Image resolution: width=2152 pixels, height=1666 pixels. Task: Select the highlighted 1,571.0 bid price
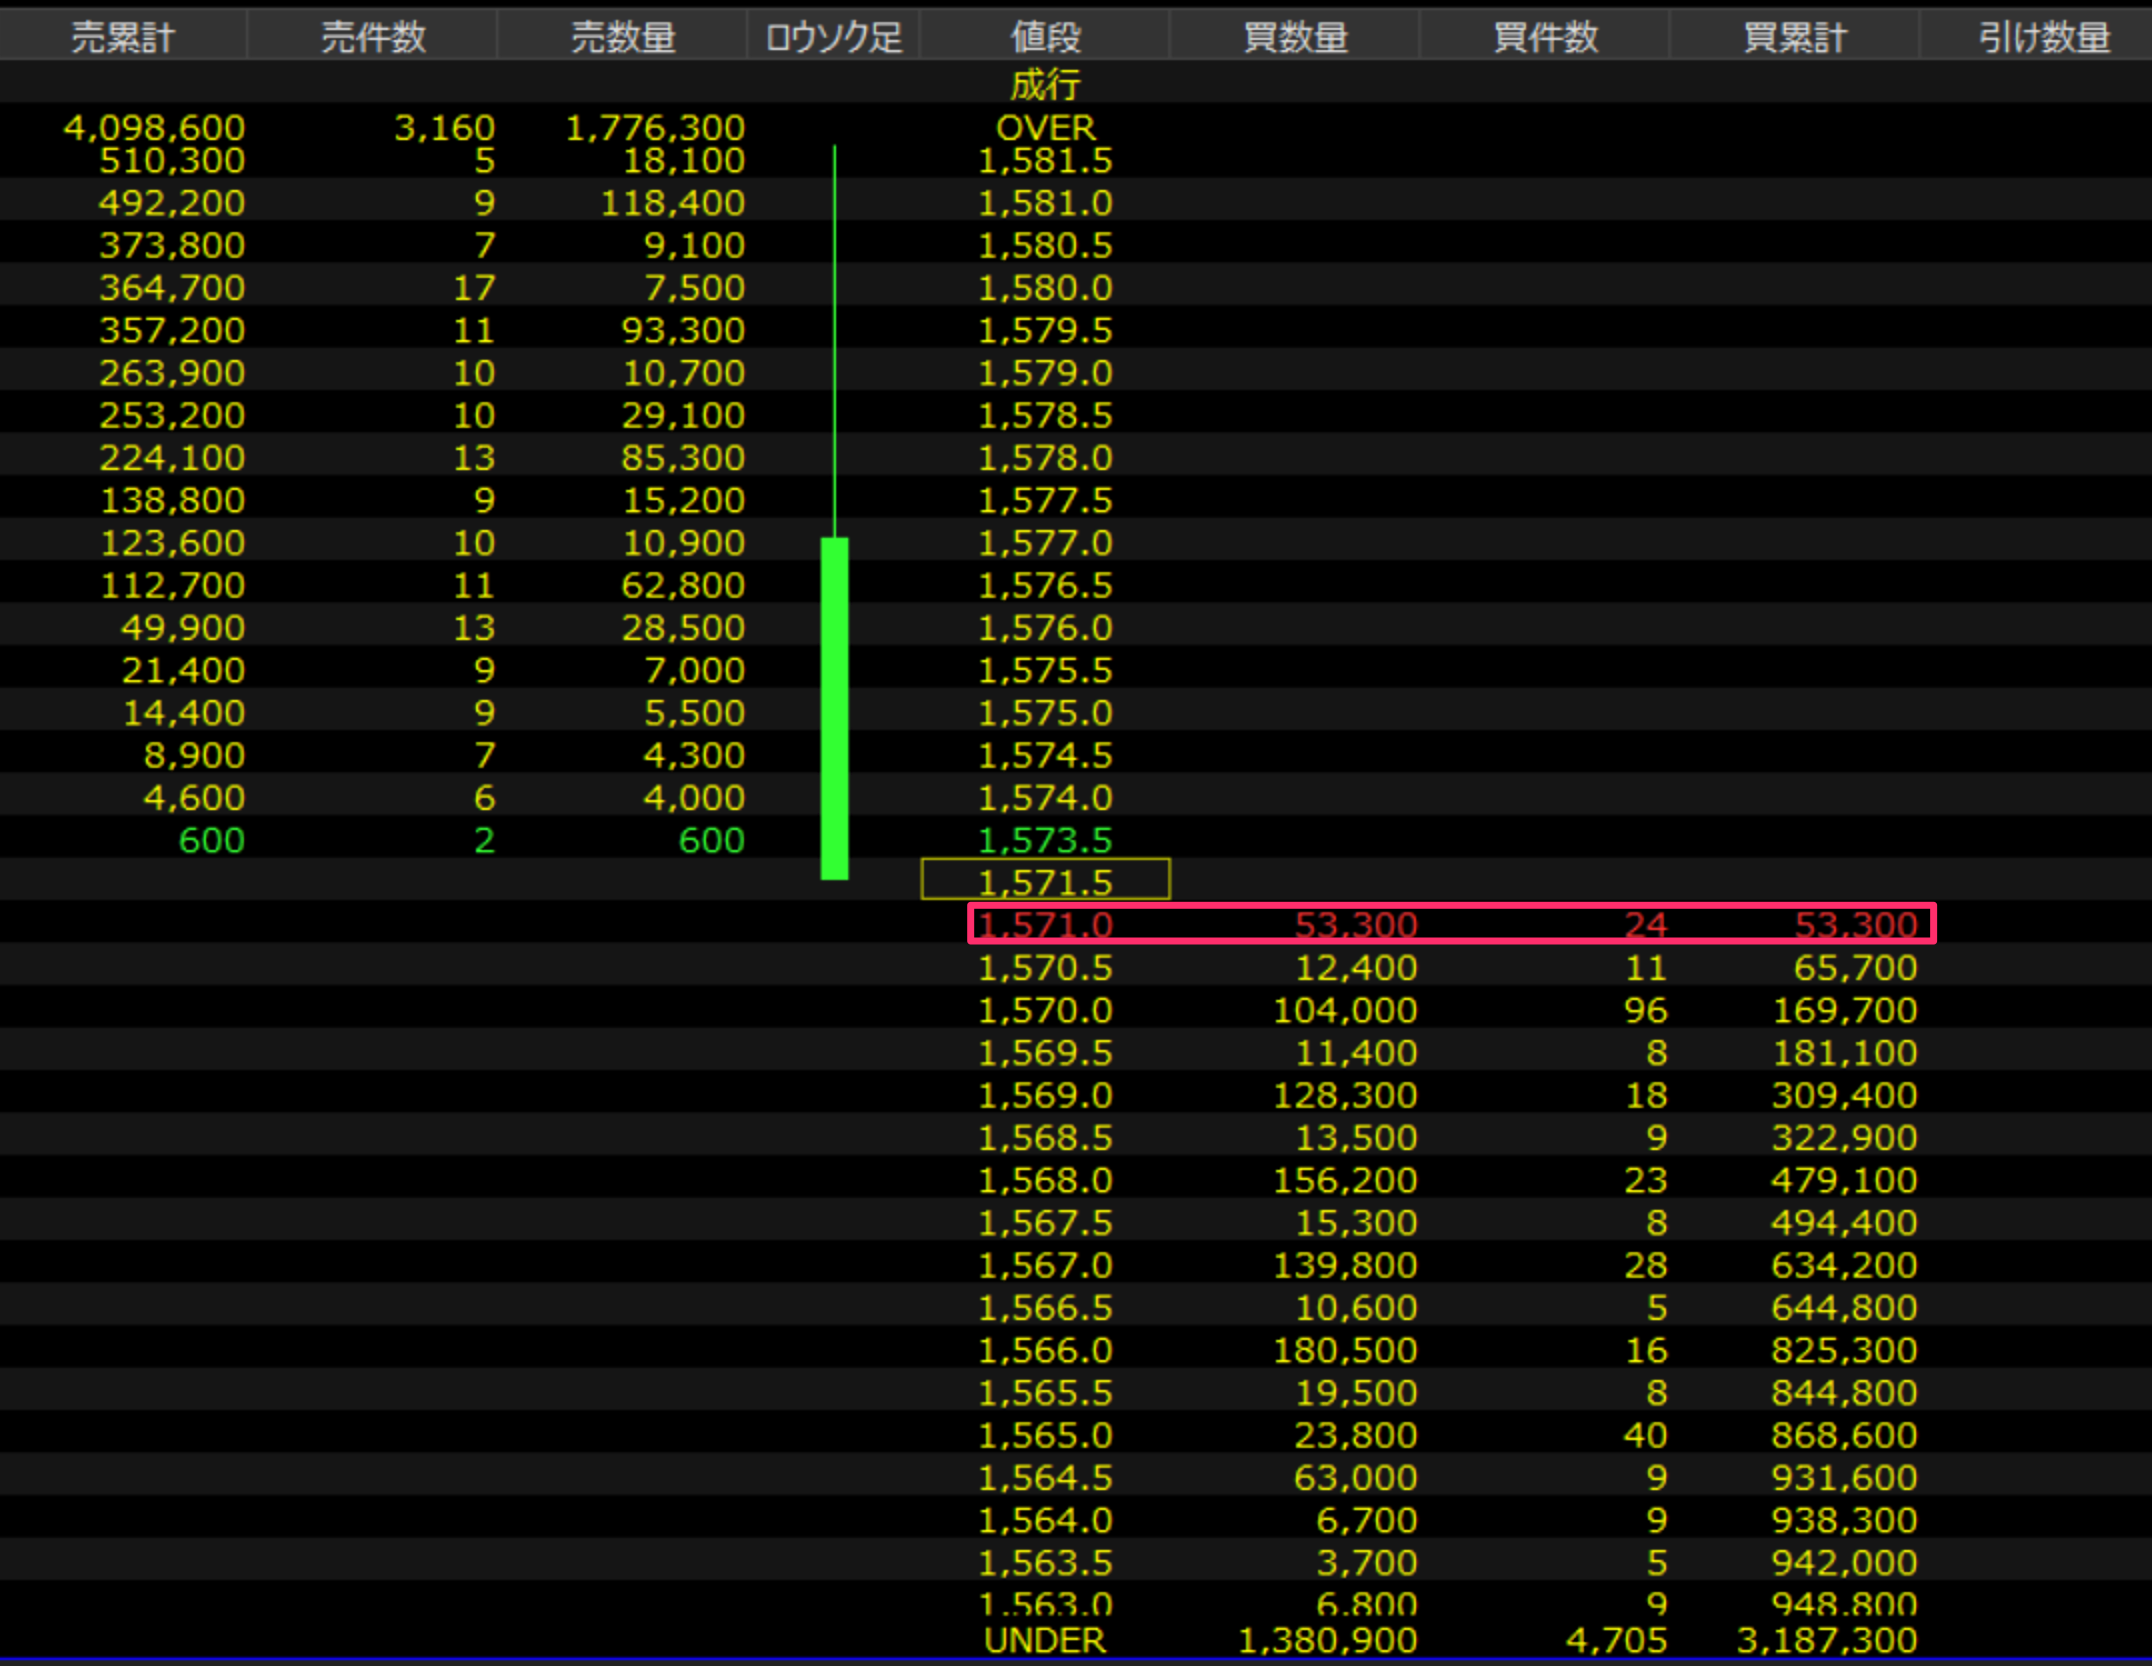[x=1045, y=924]
